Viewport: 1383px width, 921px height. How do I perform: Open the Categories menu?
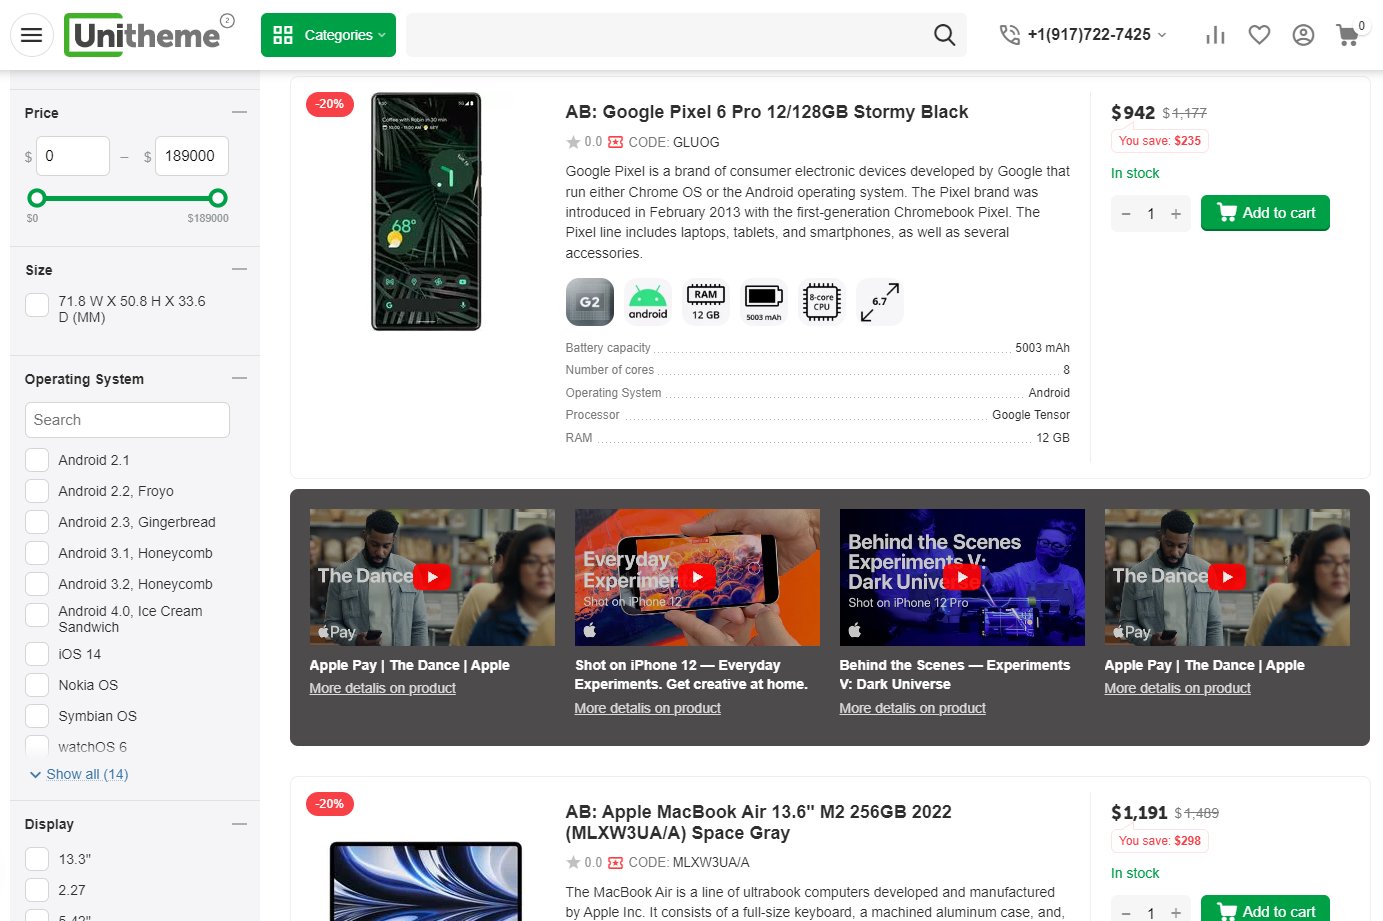[x=328, y=34]
